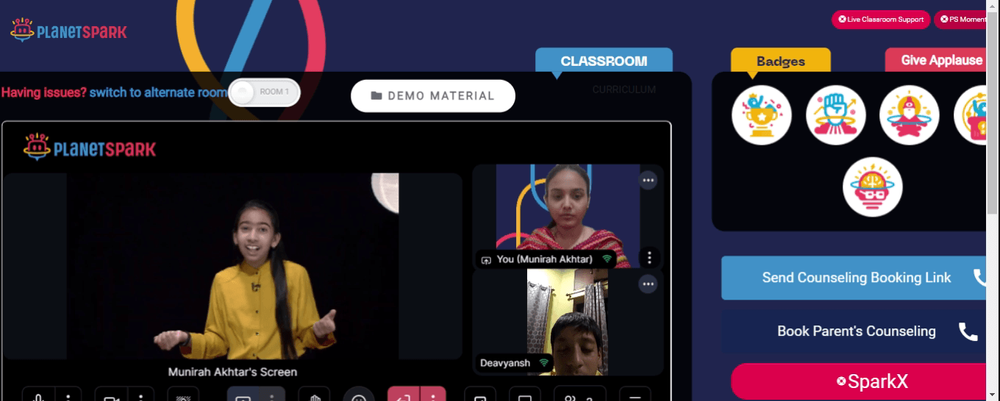Toggle the microphone in meeting toolbar

coord(38,395)
